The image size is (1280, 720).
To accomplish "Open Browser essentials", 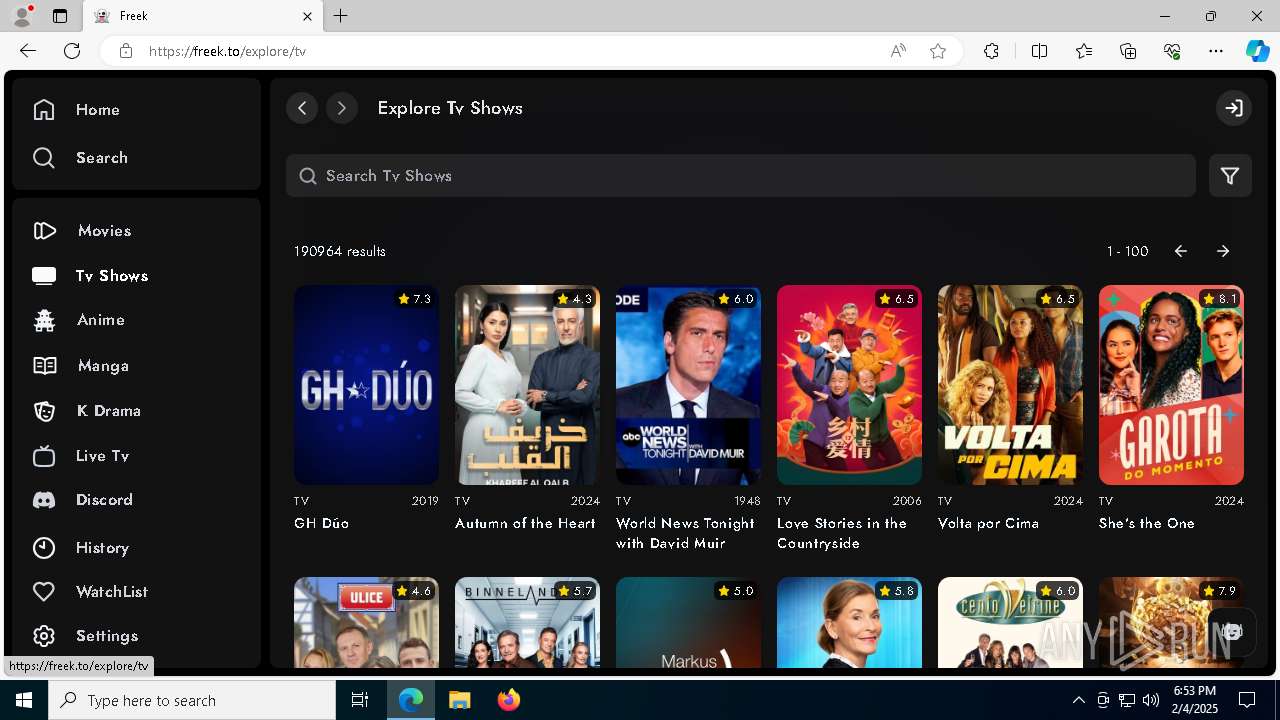I will 1172,51.
